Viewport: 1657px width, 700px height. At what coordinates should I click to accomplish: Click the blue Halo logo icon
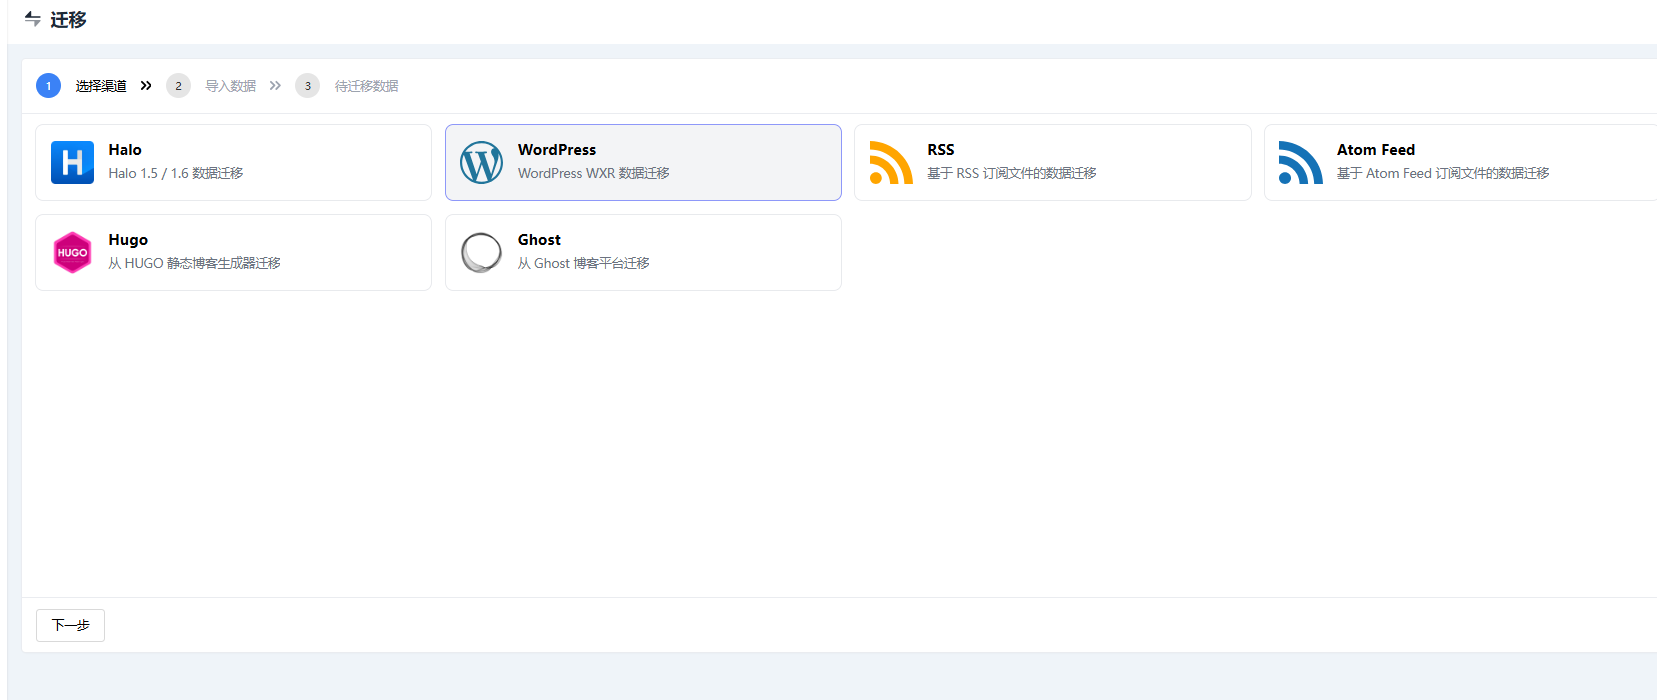72,162
